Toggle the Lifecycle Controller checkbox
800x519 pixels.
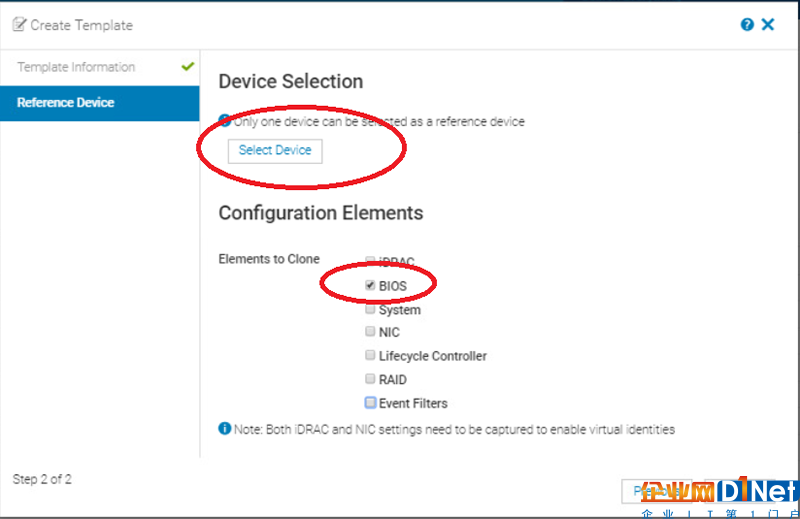(x=370, y=355)
